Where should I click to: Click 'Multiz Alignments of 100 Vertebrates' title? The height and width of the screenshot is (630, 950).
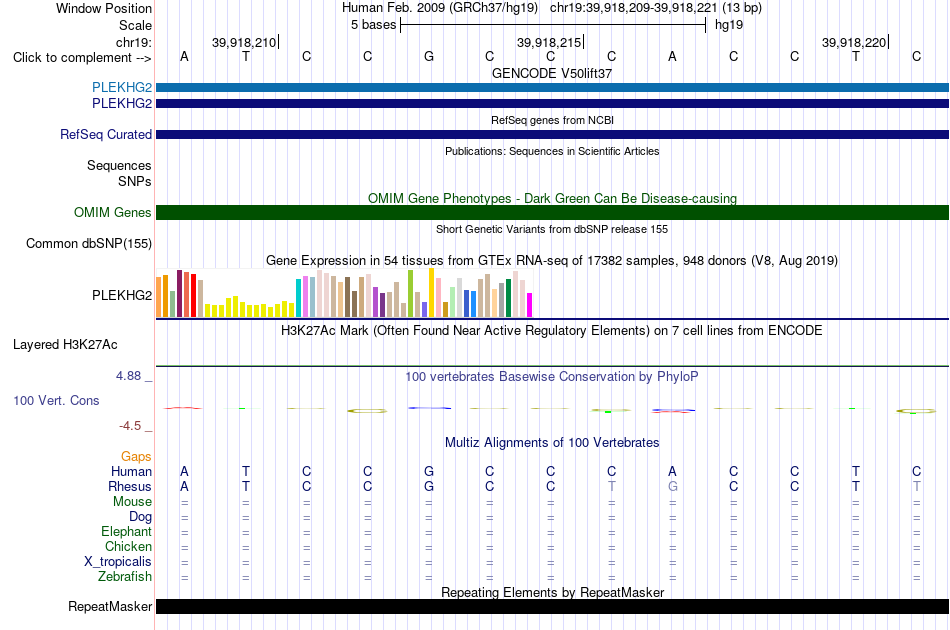[x=552, y=443]
